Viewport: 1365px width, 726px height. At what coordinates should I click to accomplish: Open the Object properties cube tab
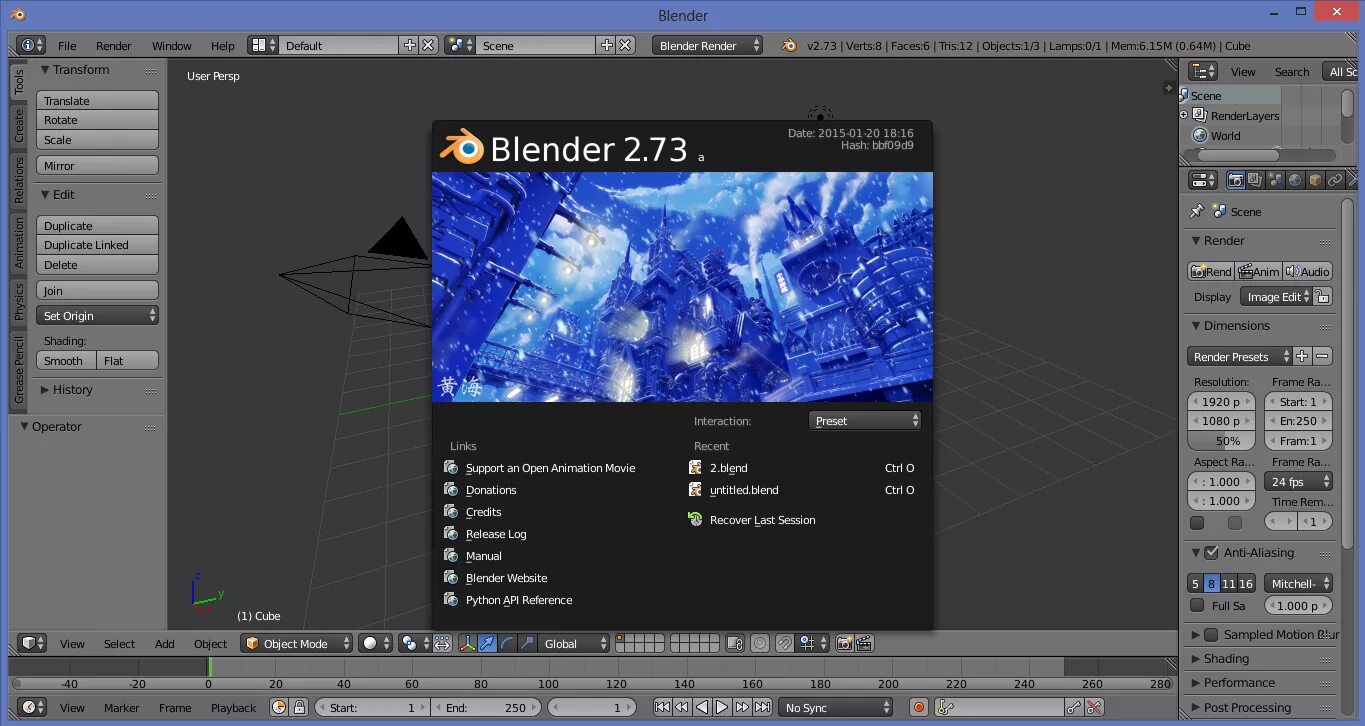(1315, 180)
